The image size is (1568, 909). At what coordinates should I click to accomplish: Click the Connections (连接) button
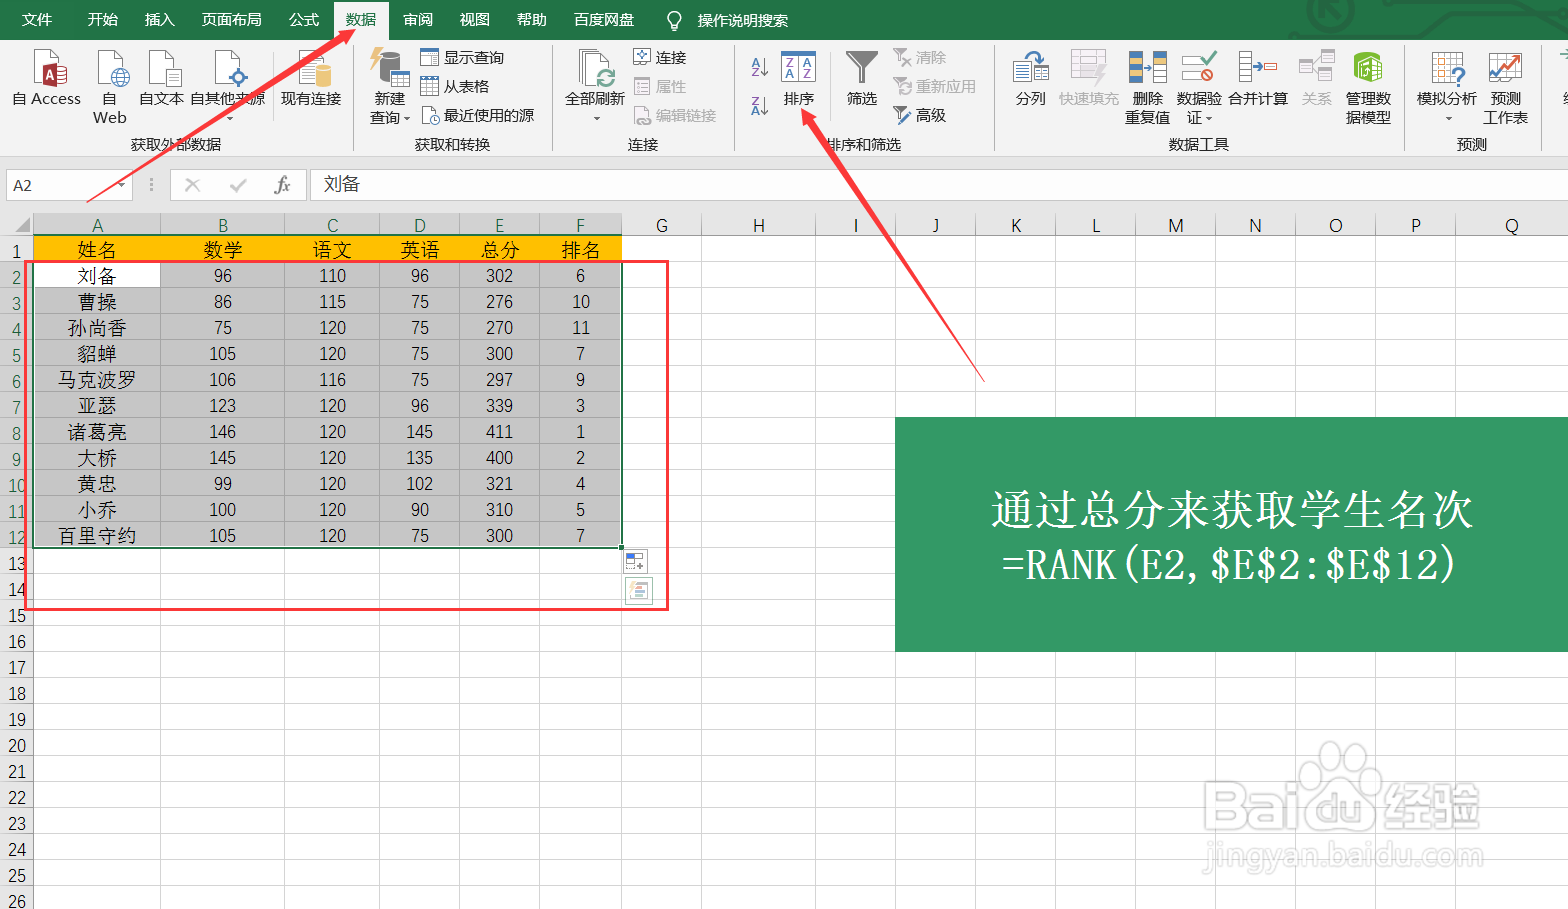(660, 58)
